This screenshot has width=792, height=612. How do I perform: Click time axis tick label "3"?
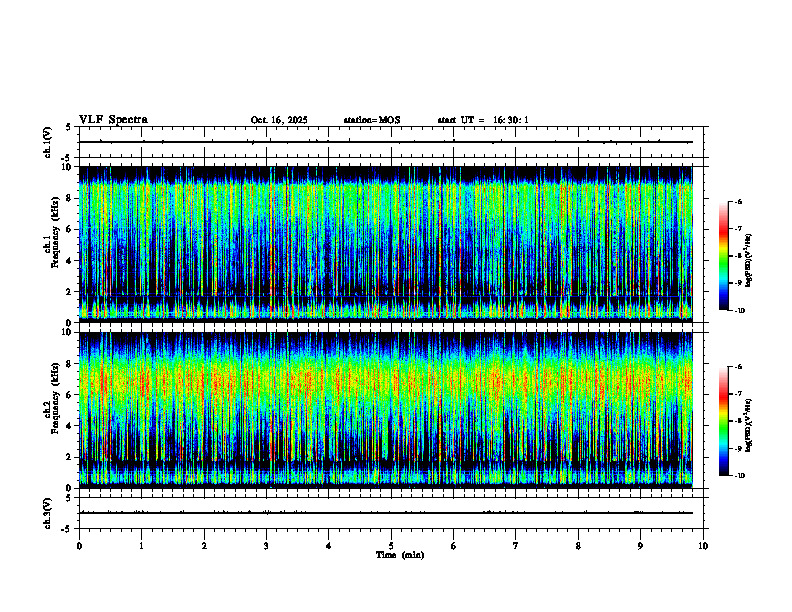point(266,546)
